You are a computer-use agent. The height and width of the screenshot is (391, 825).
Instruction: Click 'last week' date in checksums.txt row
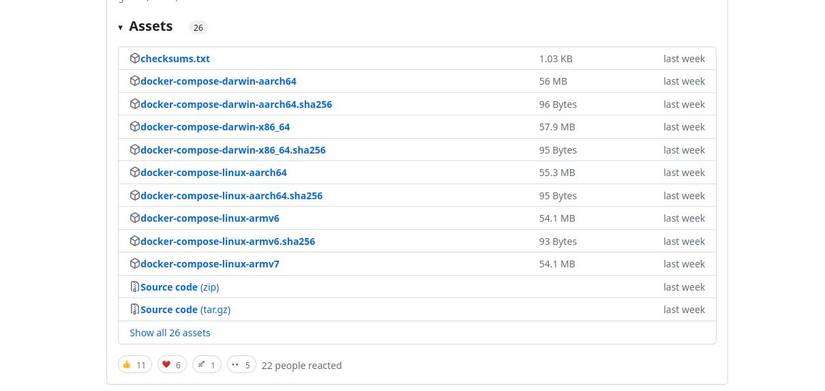(x=684, y=58)
